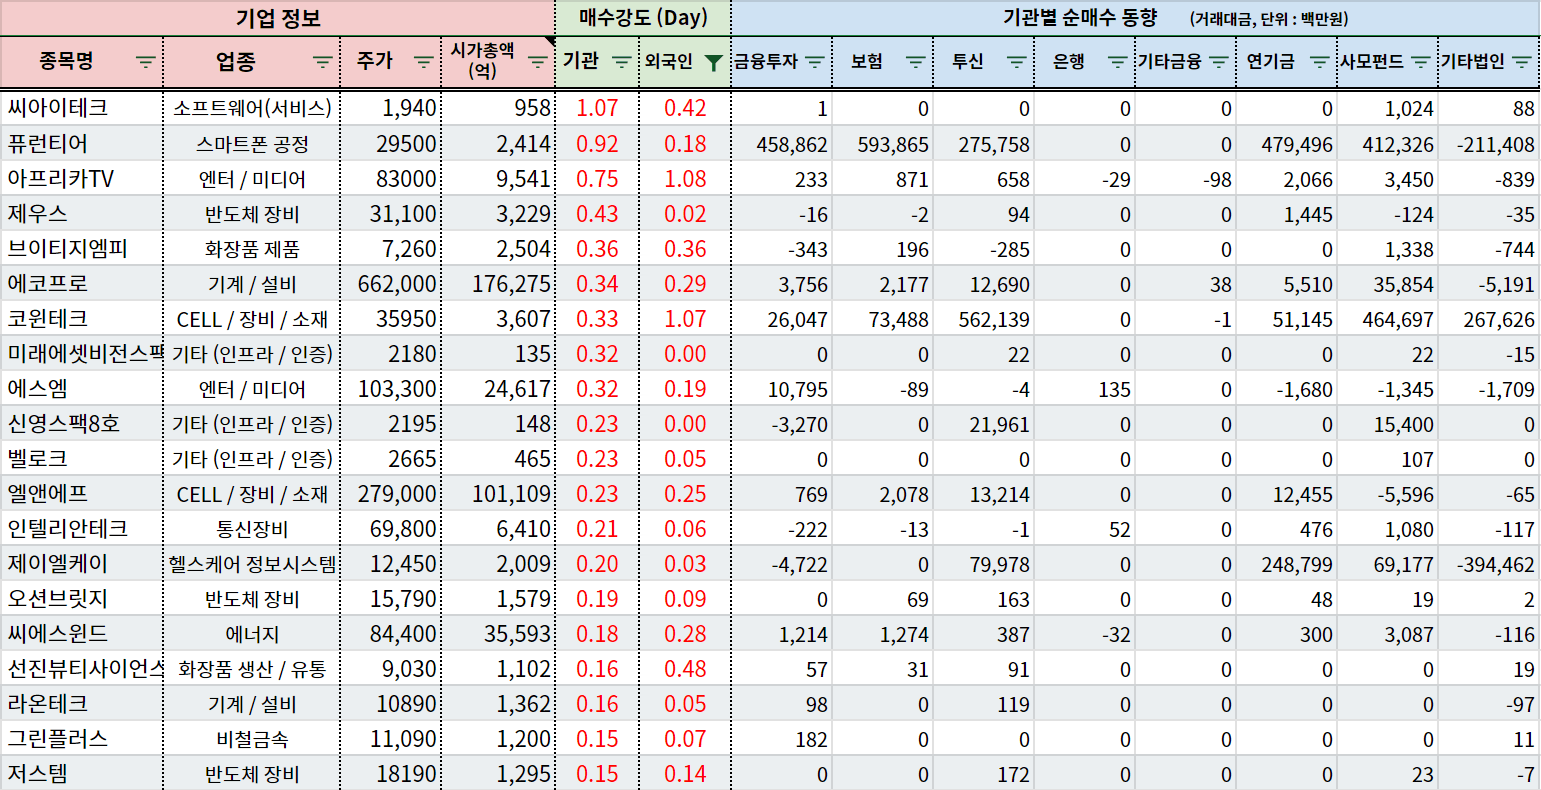Click the 제이엘케이 stock name cell

(x=82, y=563)
